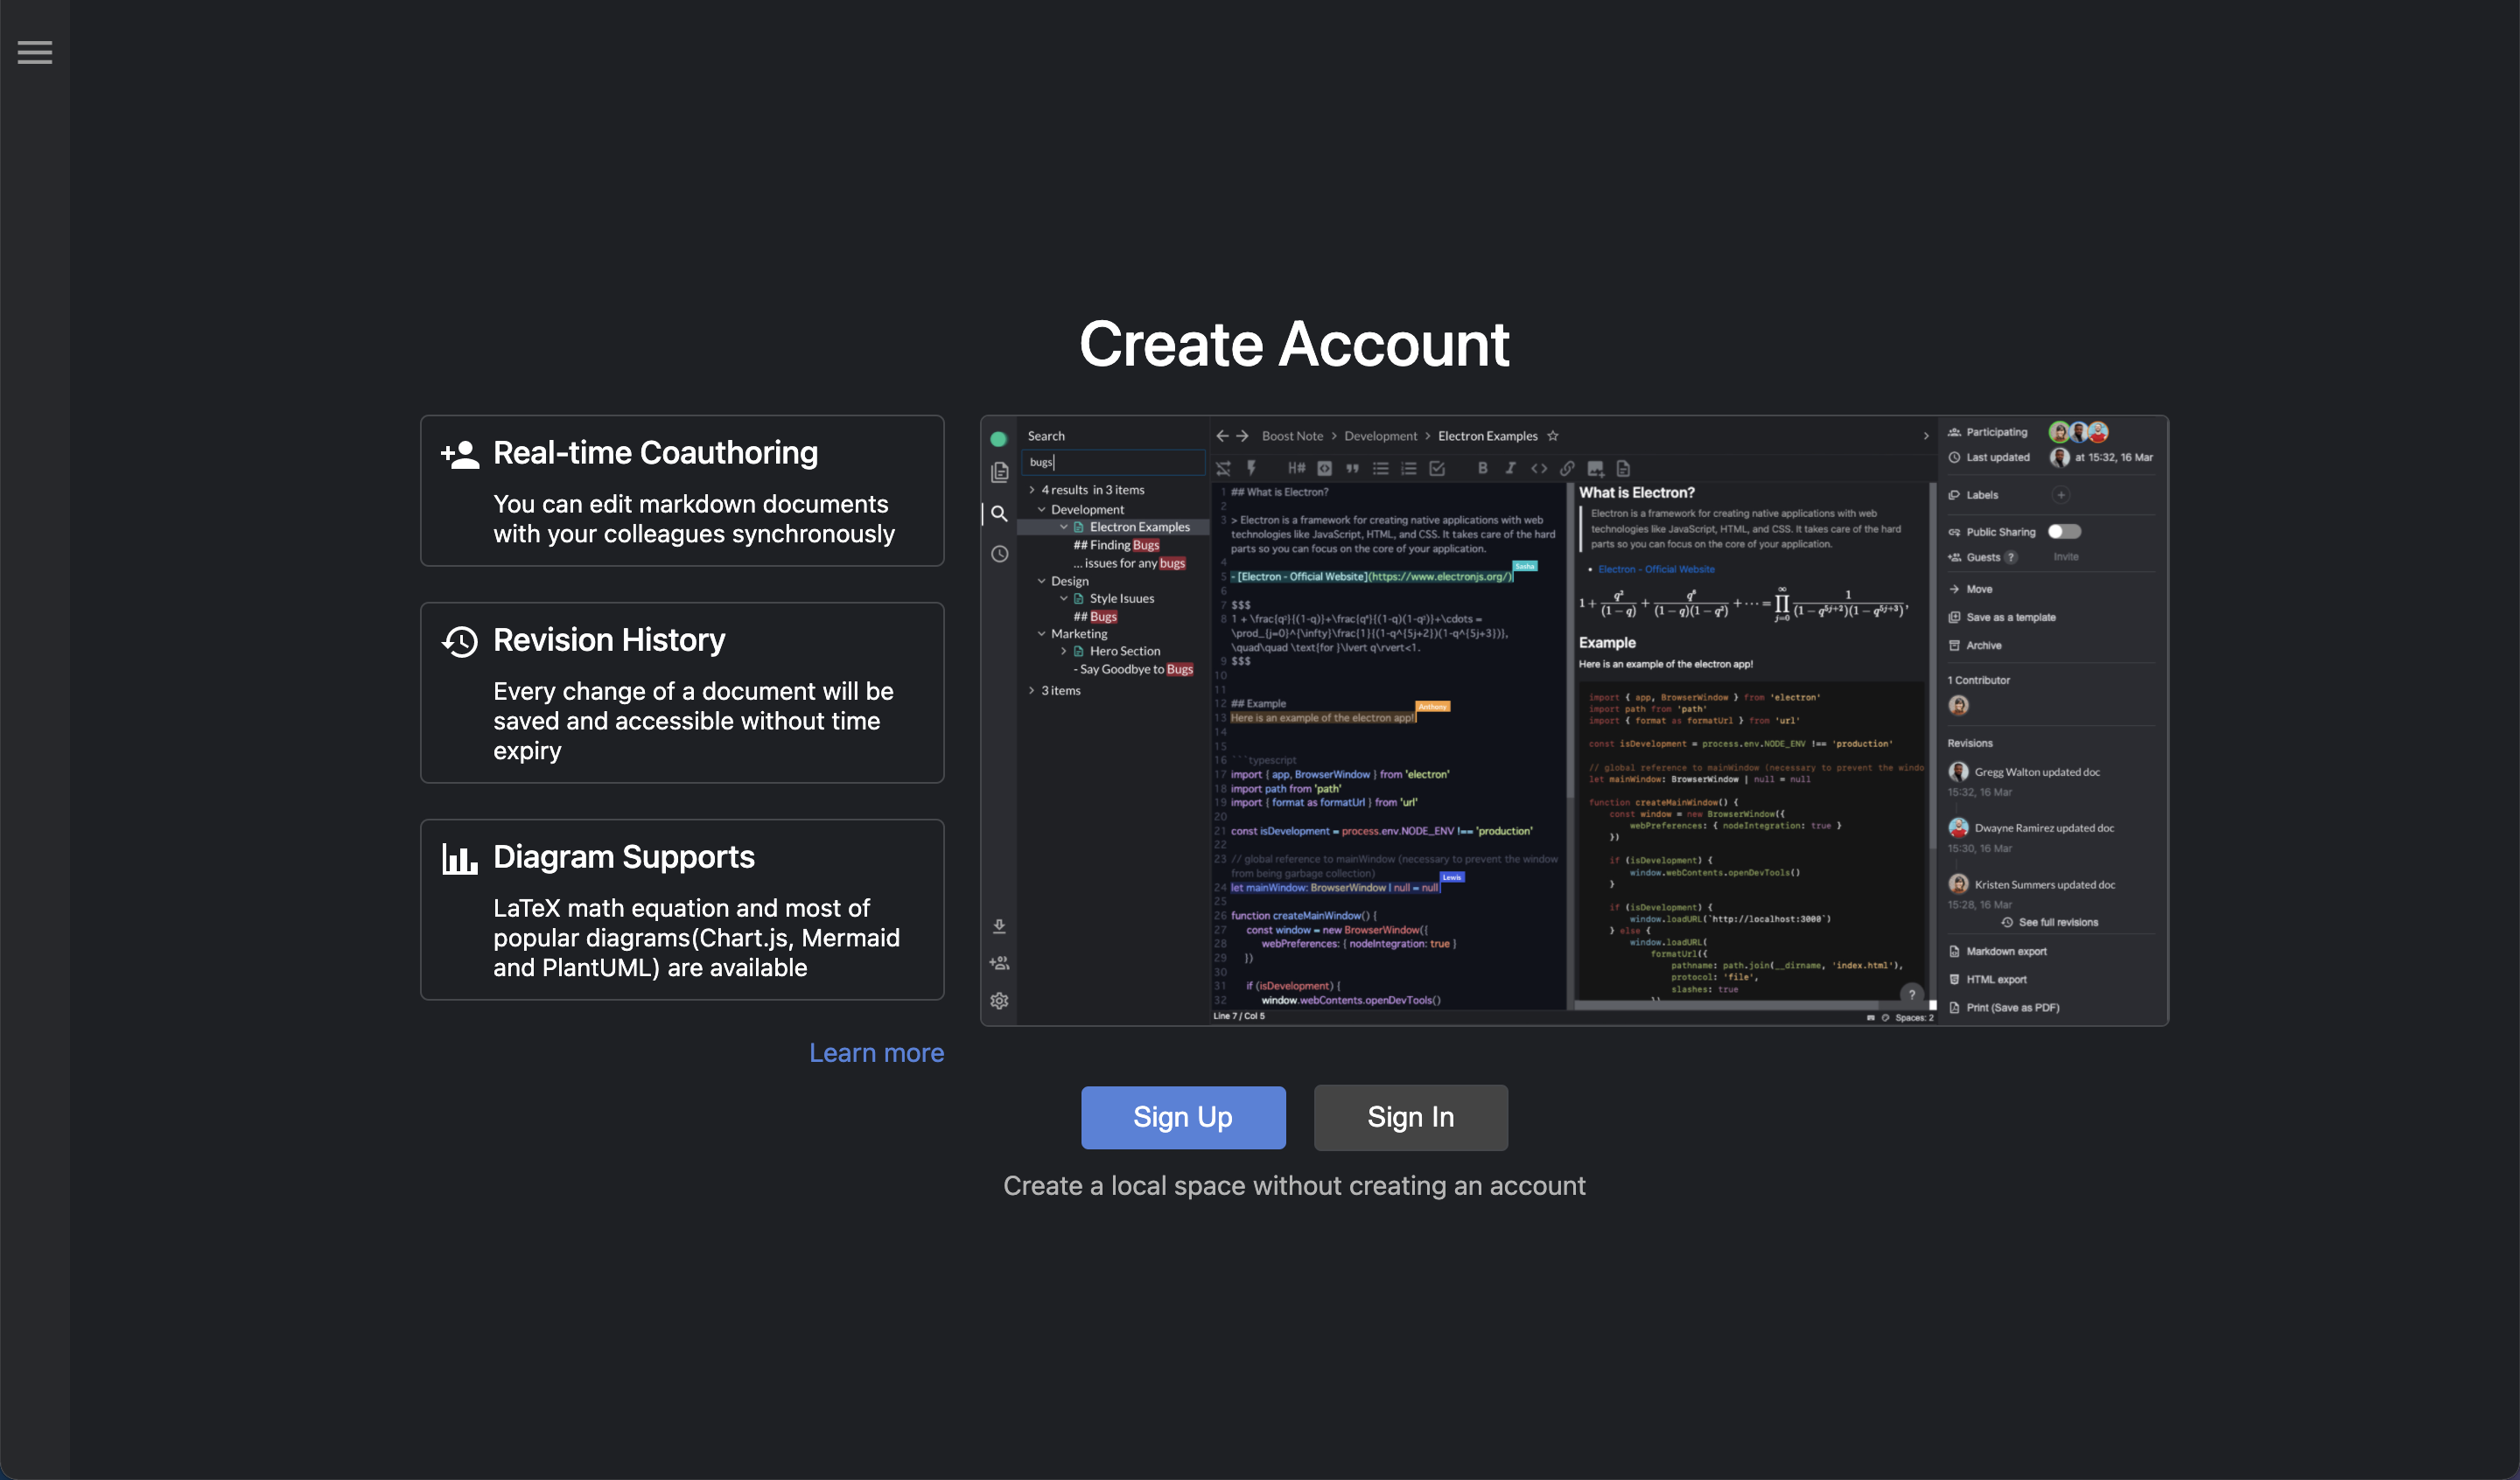Toggle the Public Sharing switch
Image resolution: width=2520 pixels, height=1480 pixels.
[2064, 532]
